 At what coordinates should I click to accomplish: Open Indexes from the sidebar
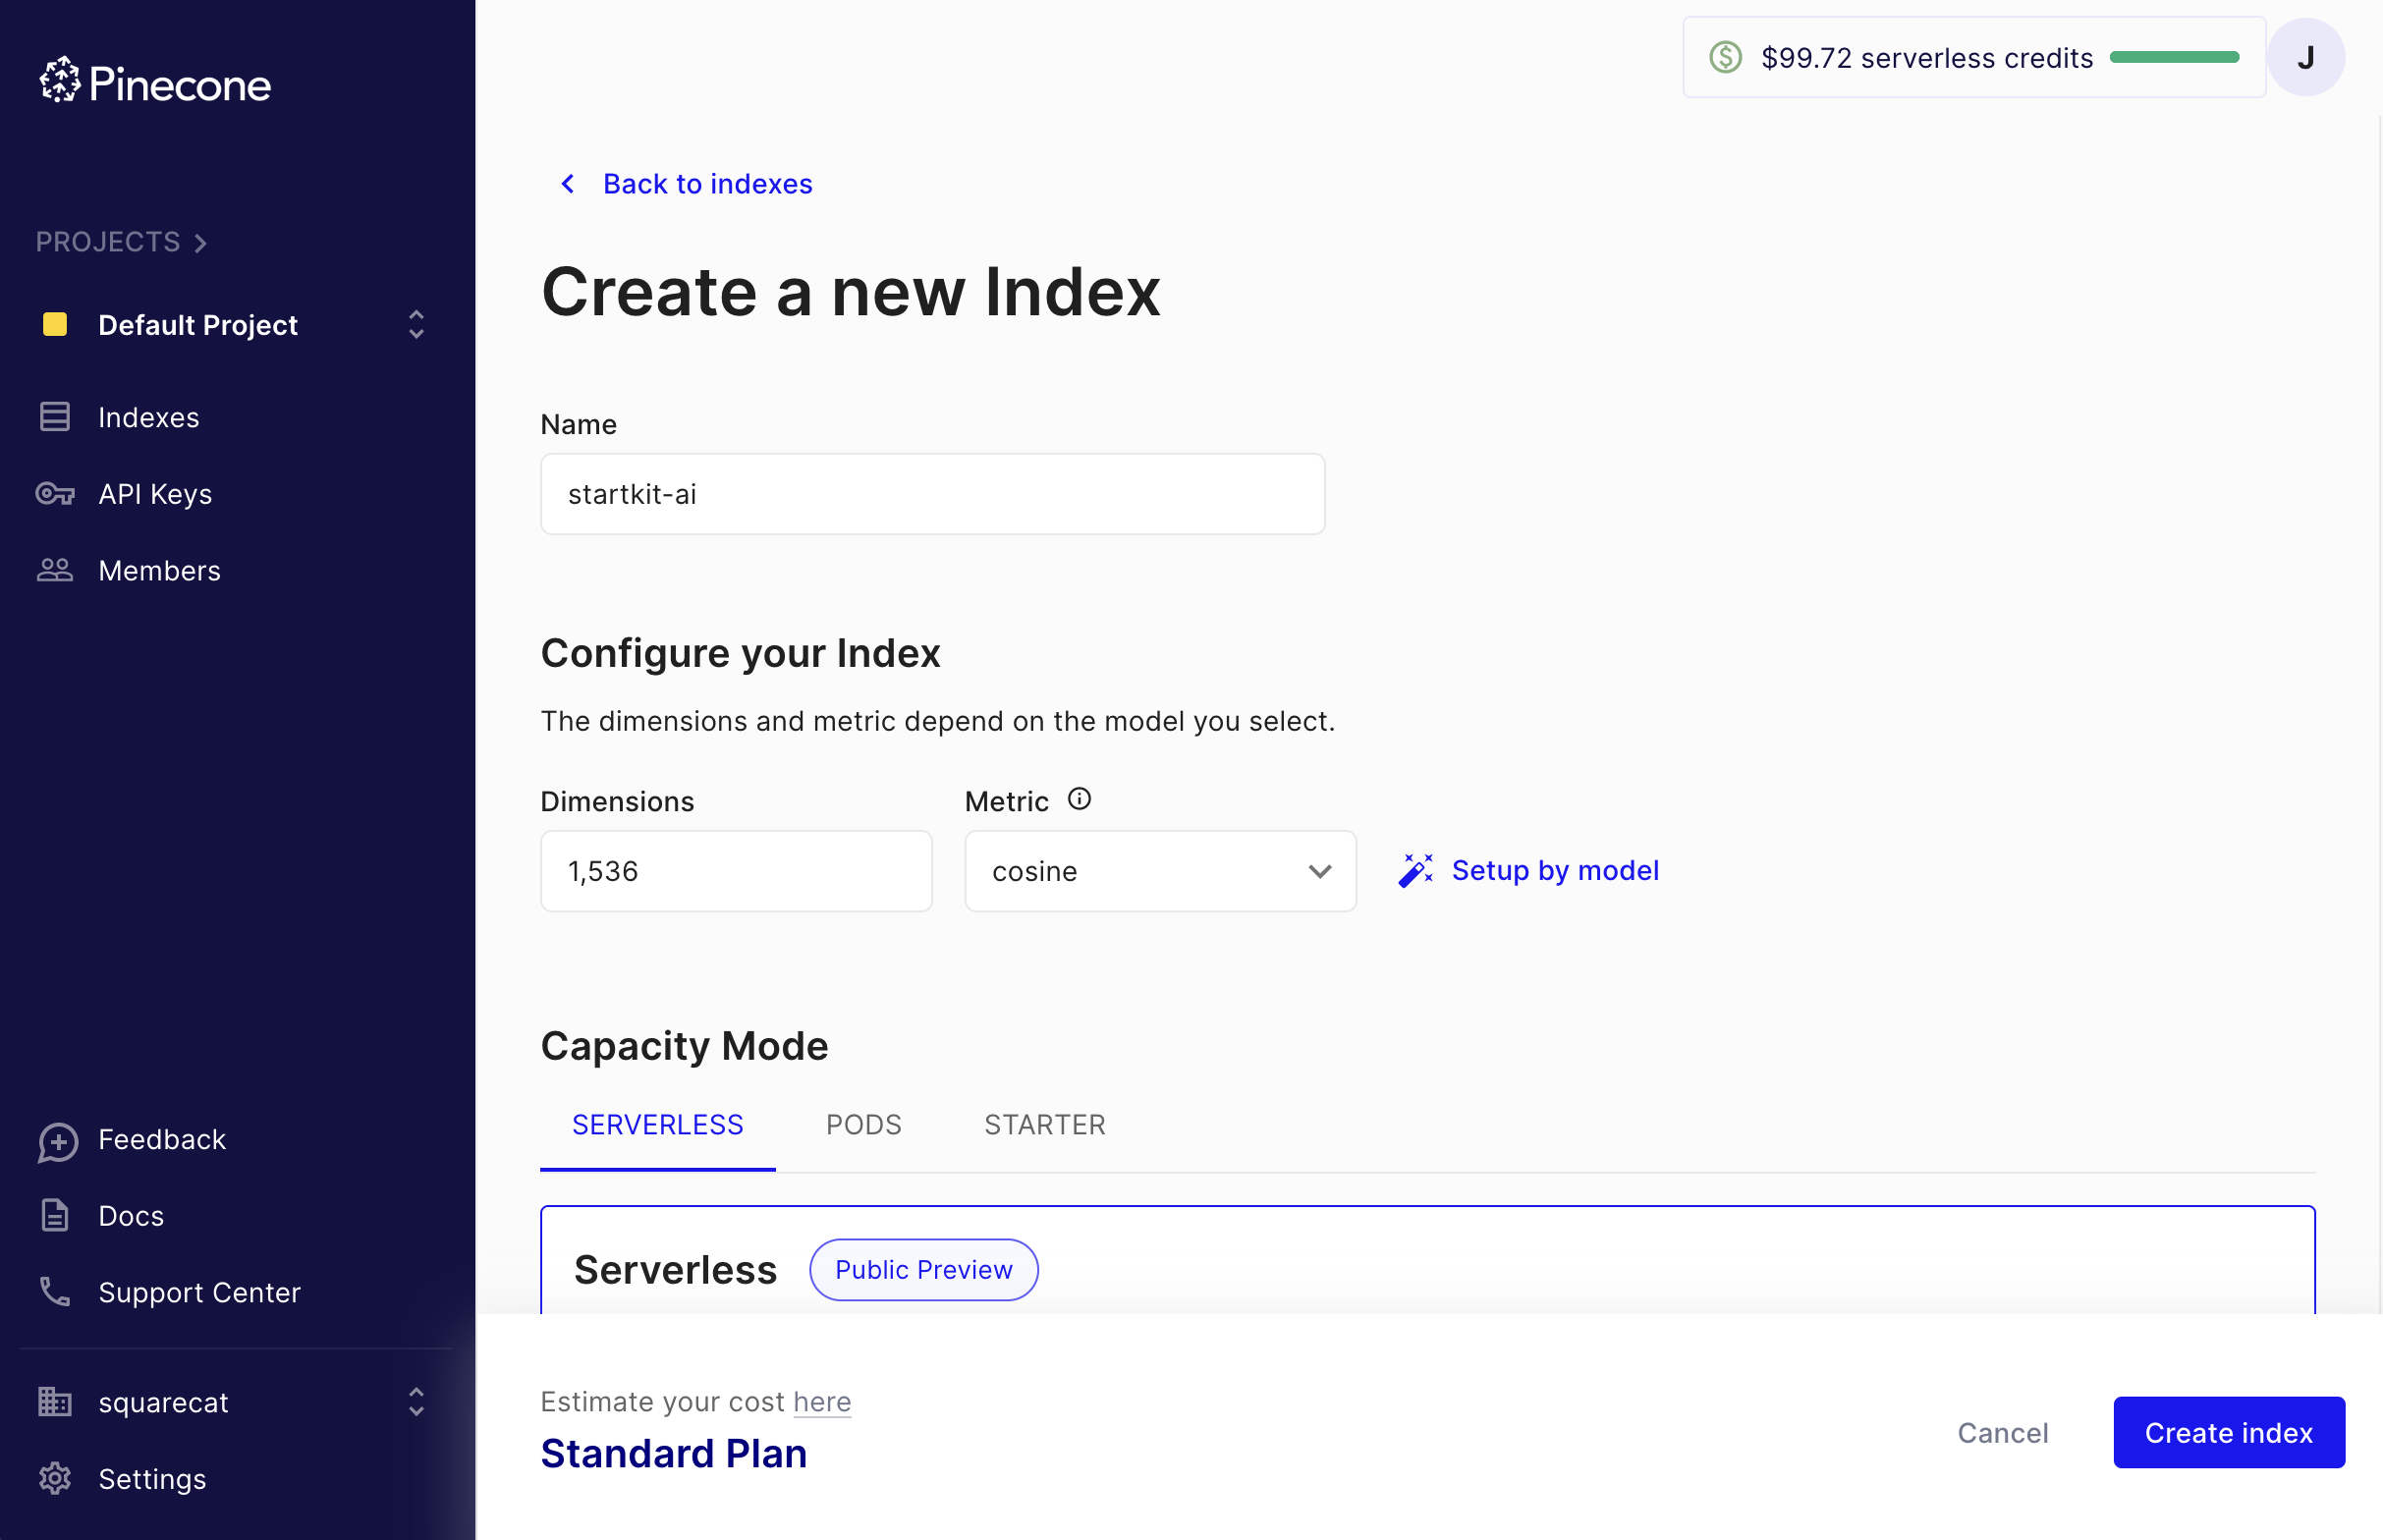148,417
